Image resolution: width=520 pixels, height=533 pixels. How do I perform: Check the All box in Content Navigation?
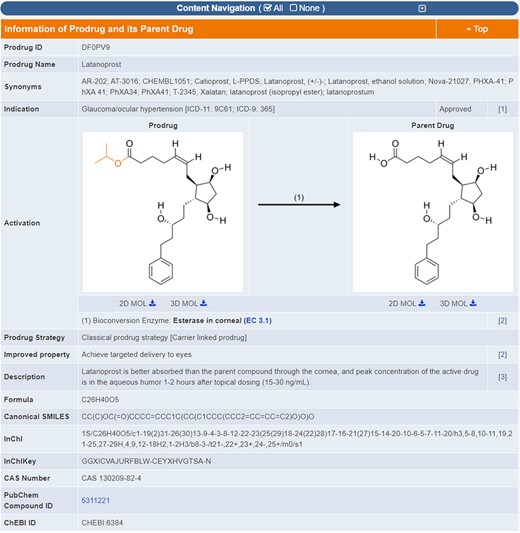(x=268, y=8)
